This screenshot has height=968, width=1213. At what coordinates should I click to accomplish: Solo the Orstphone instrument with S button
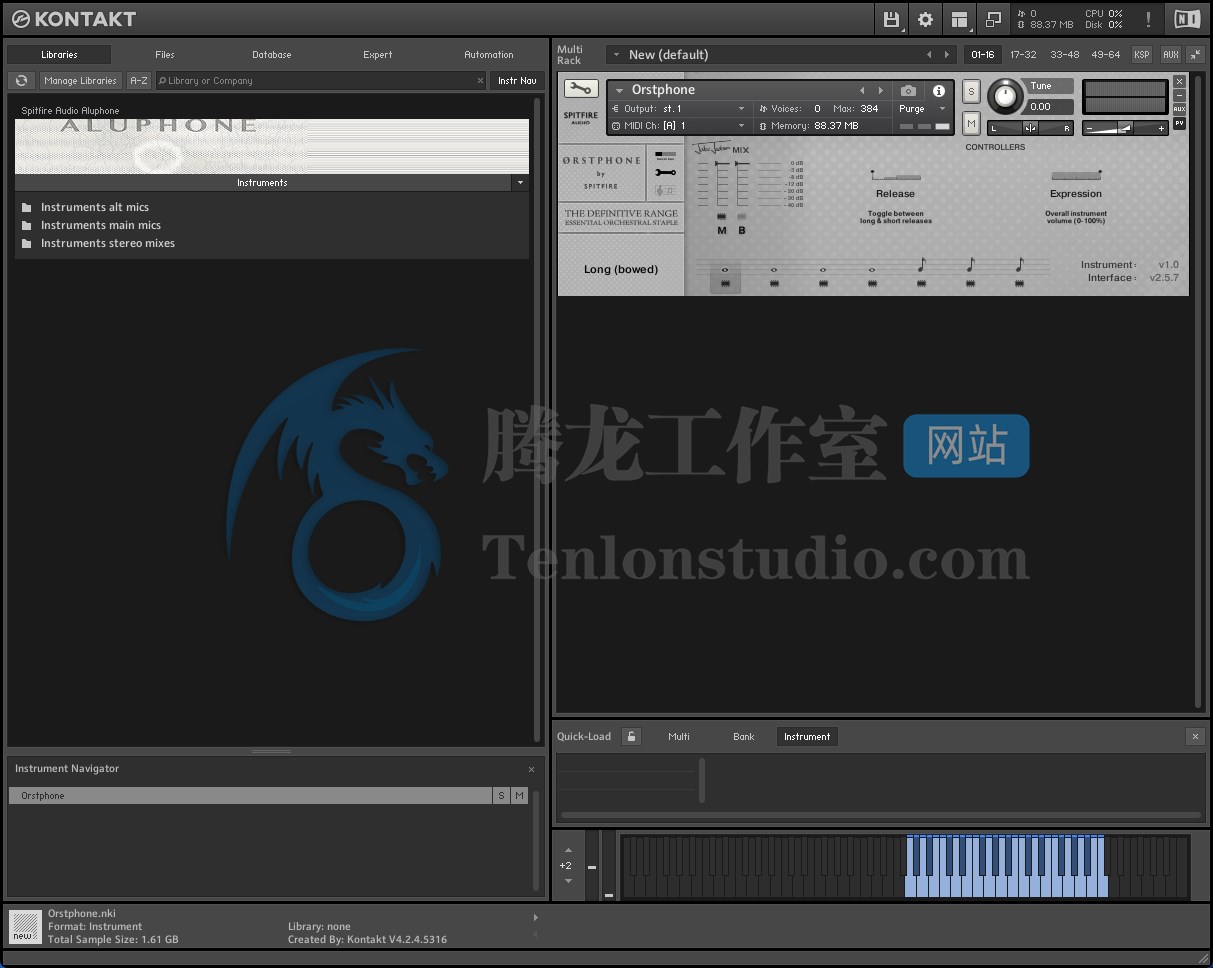coord(971,92)
